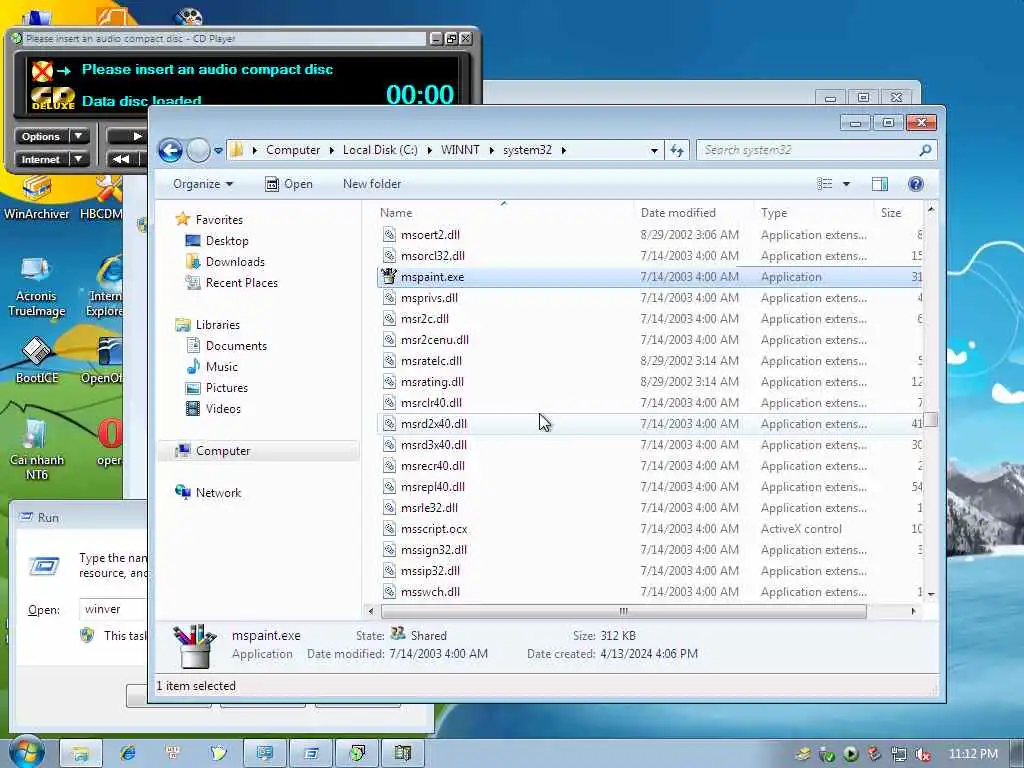Open the BootICE desktop icon
Screen dimensions: 1024x768
[37, 360]
